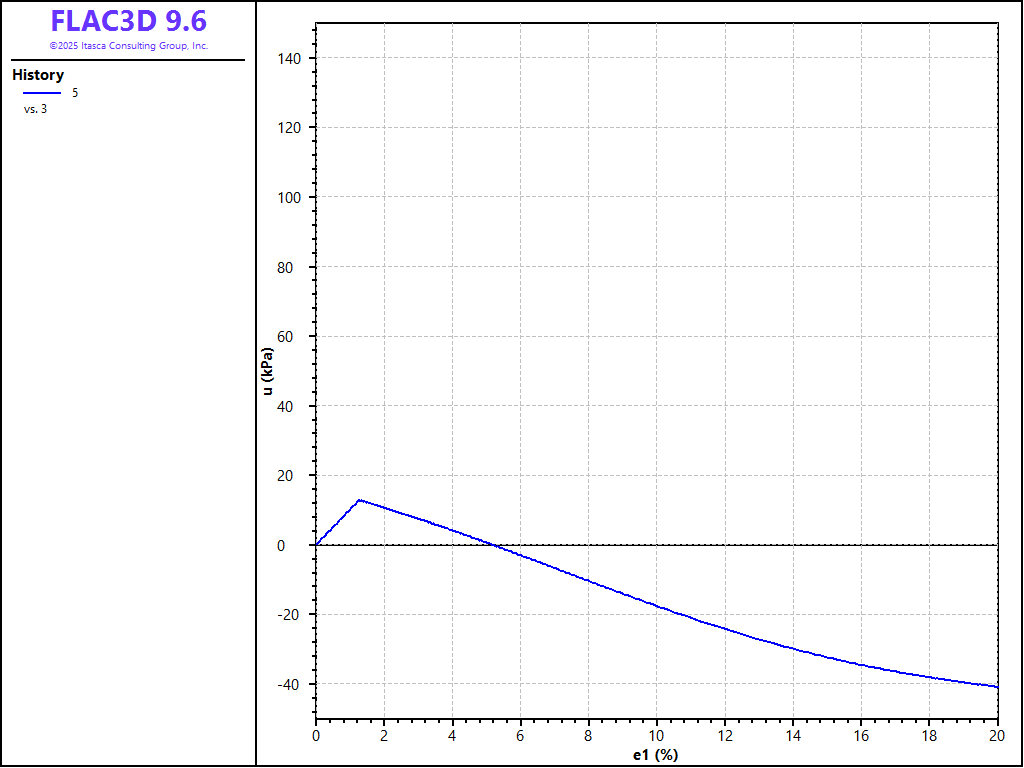
Task: Click where the blue curve crosses zero
Action: coord(494,545)
